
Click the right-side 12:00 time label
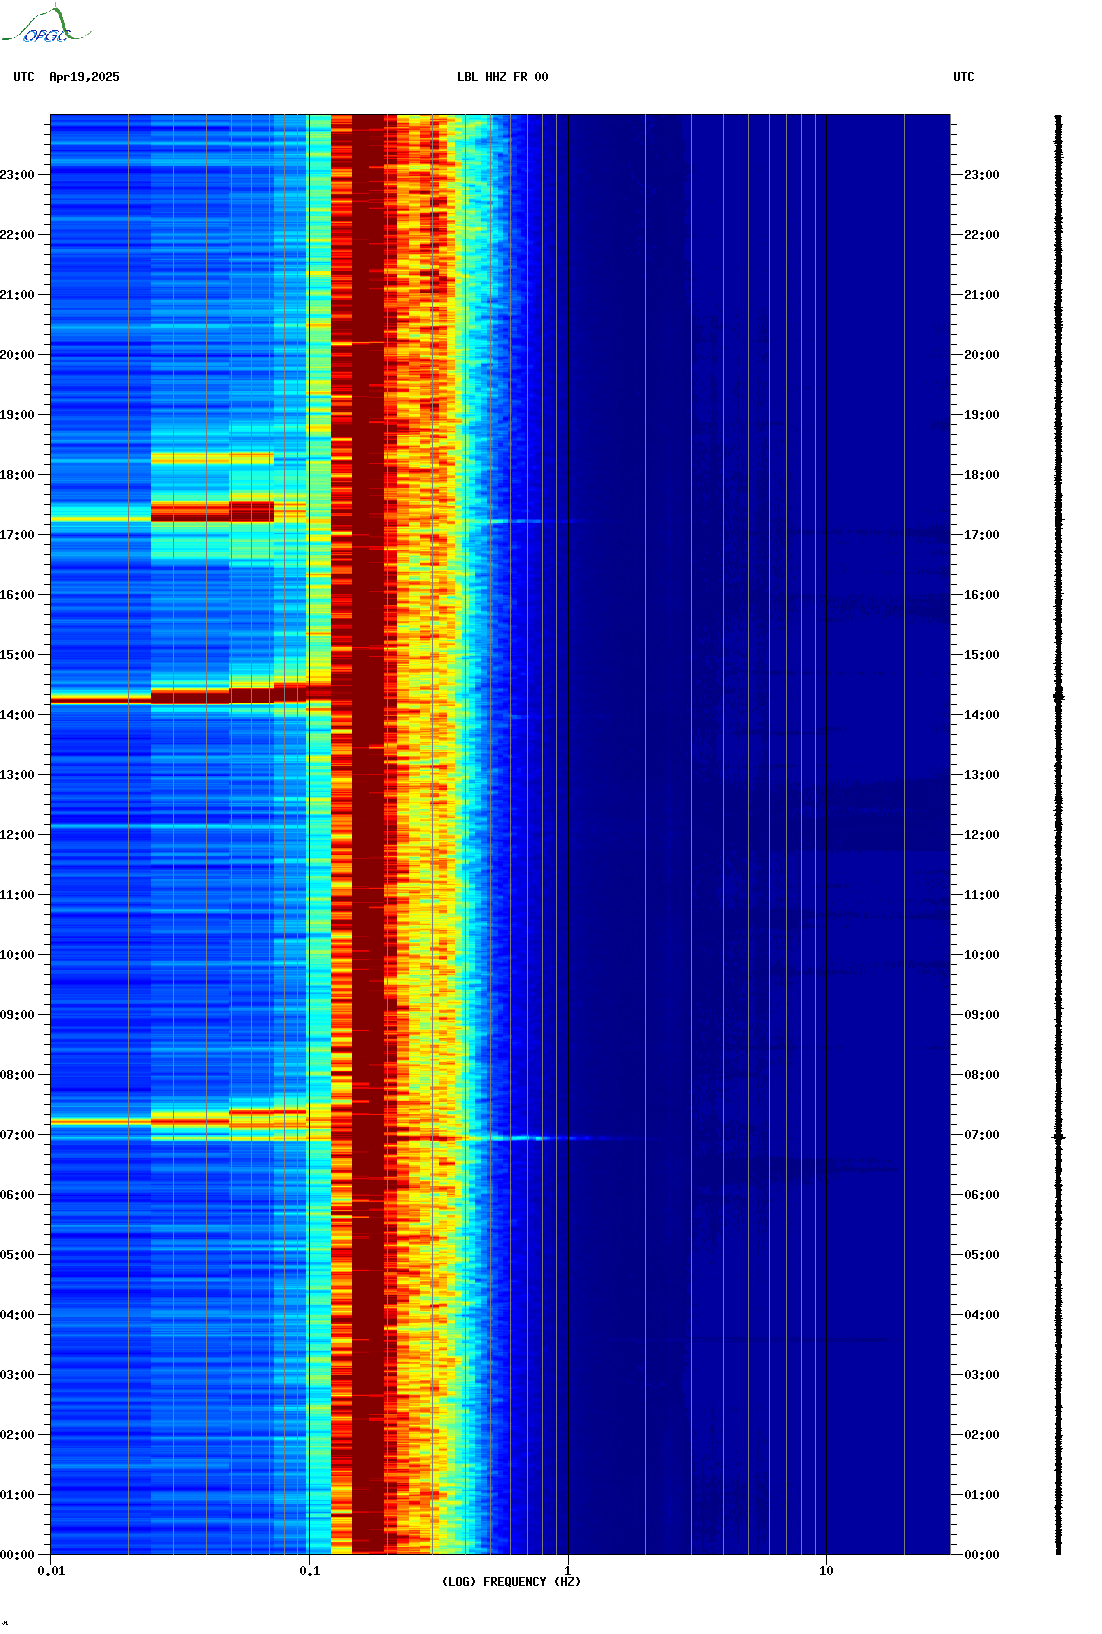tap(981, 835)
